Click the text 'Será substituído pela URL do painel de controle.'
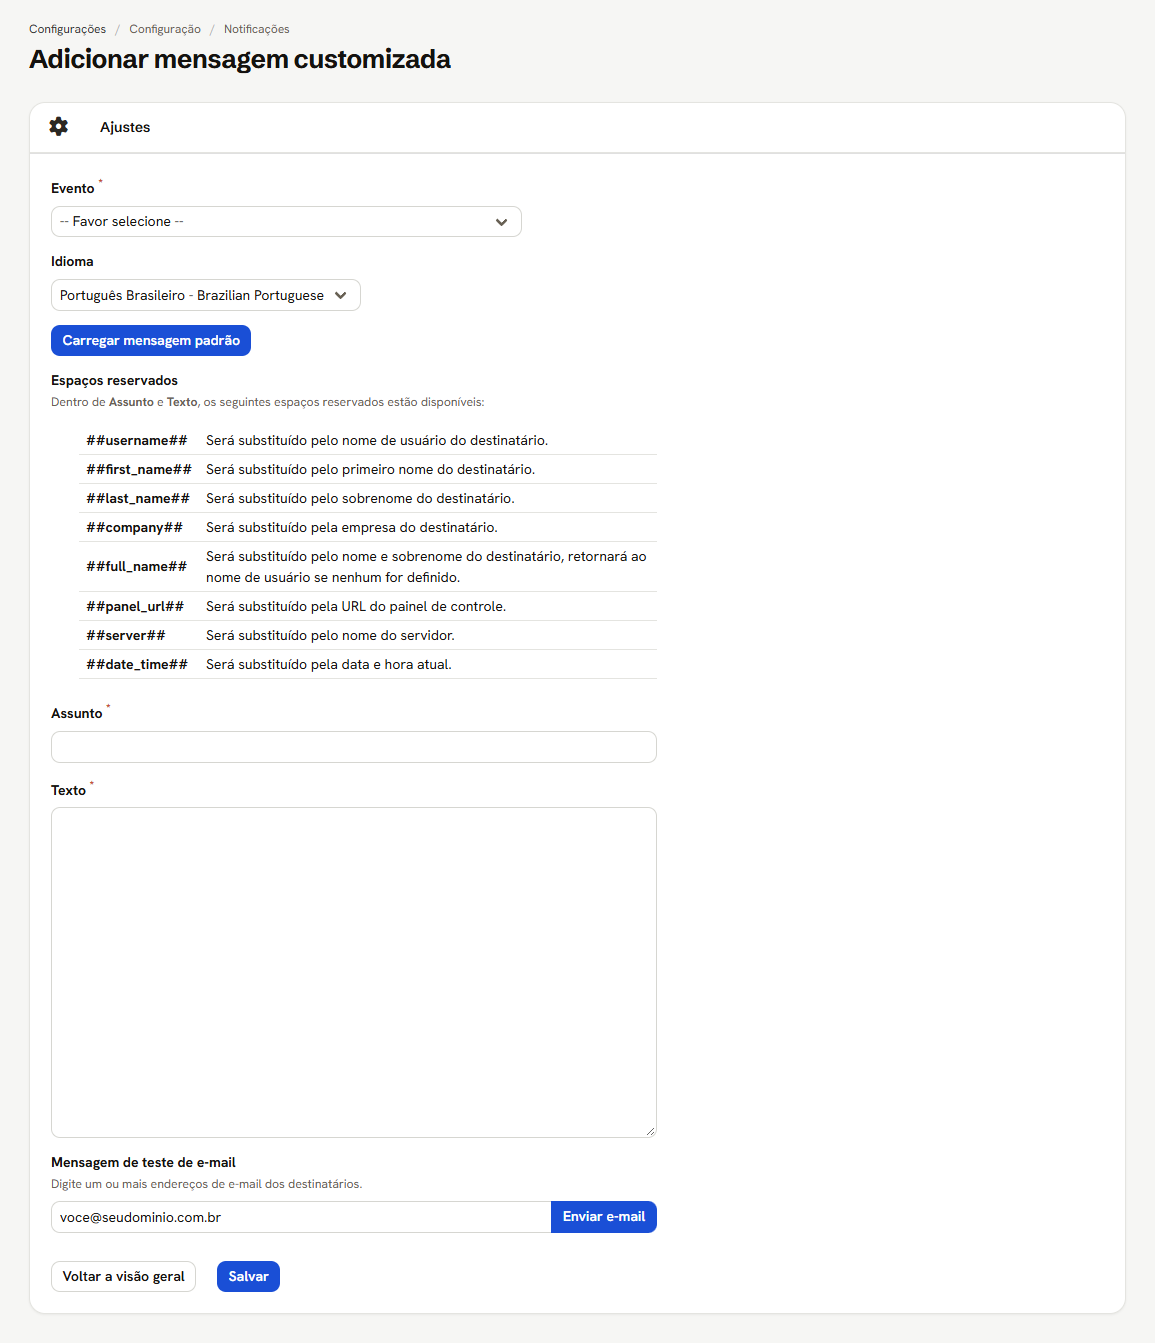This screenshot has width=1155, height=1343. click(356, 607)
